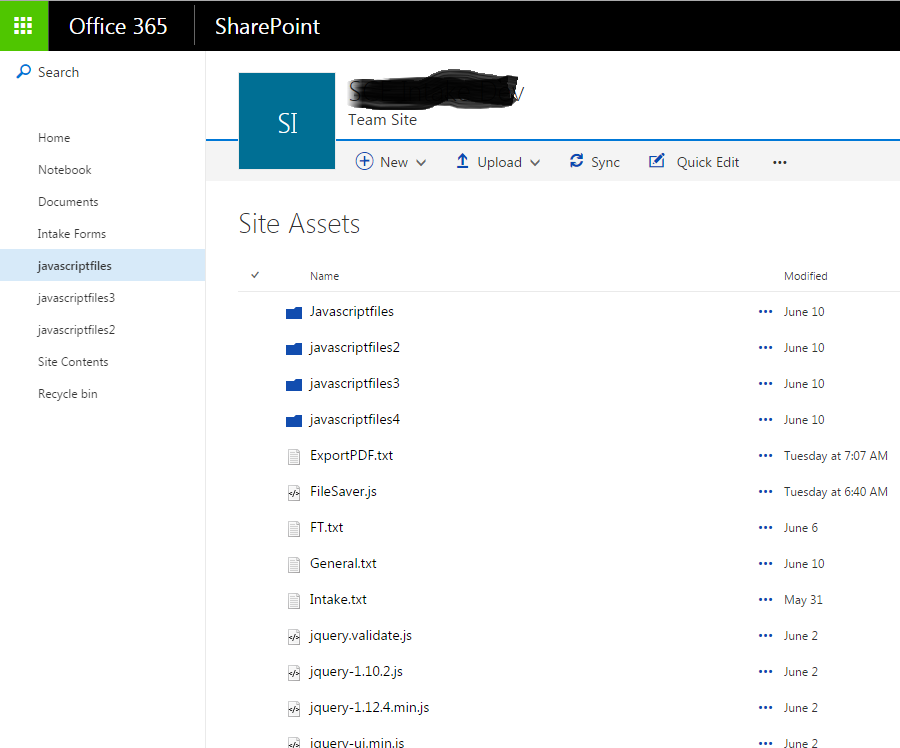Open the Team Site link
Image resolution: width=900 pixels, height=748 pixels.
point(382,119)
